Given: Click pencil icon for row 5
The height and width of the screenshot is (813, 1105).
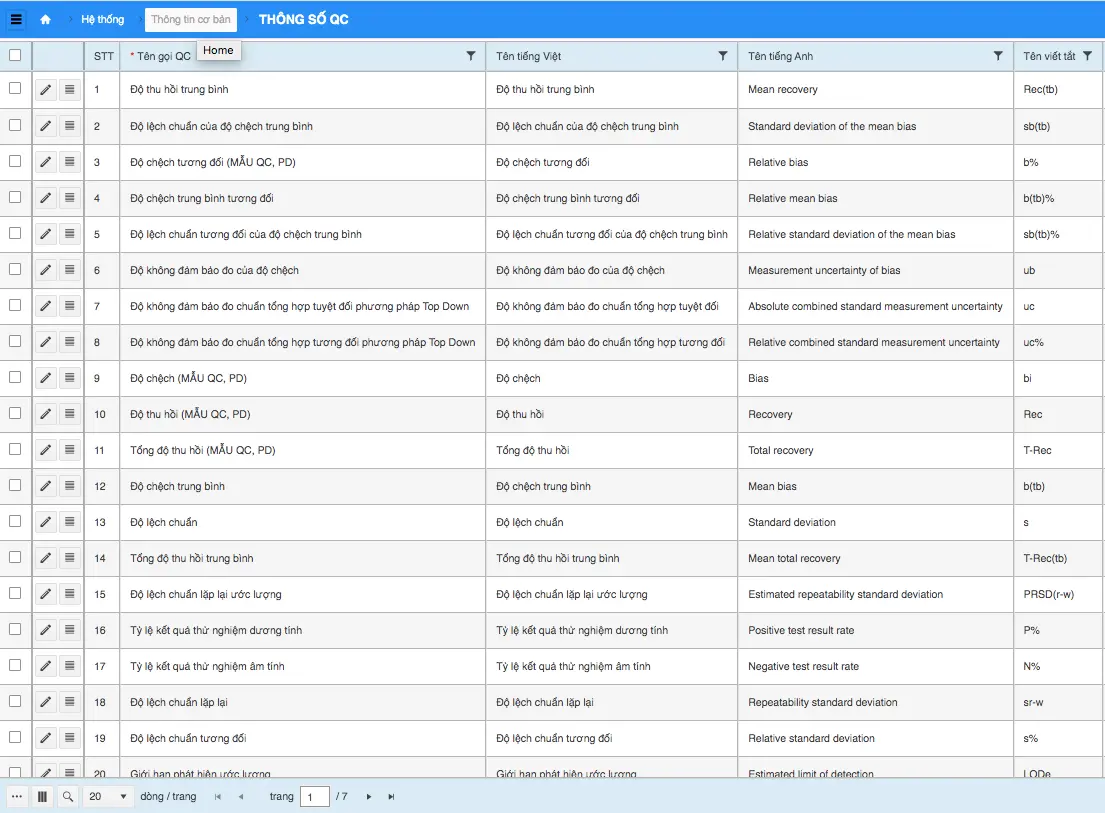Looking at the screenshot, I should (46, 234).
